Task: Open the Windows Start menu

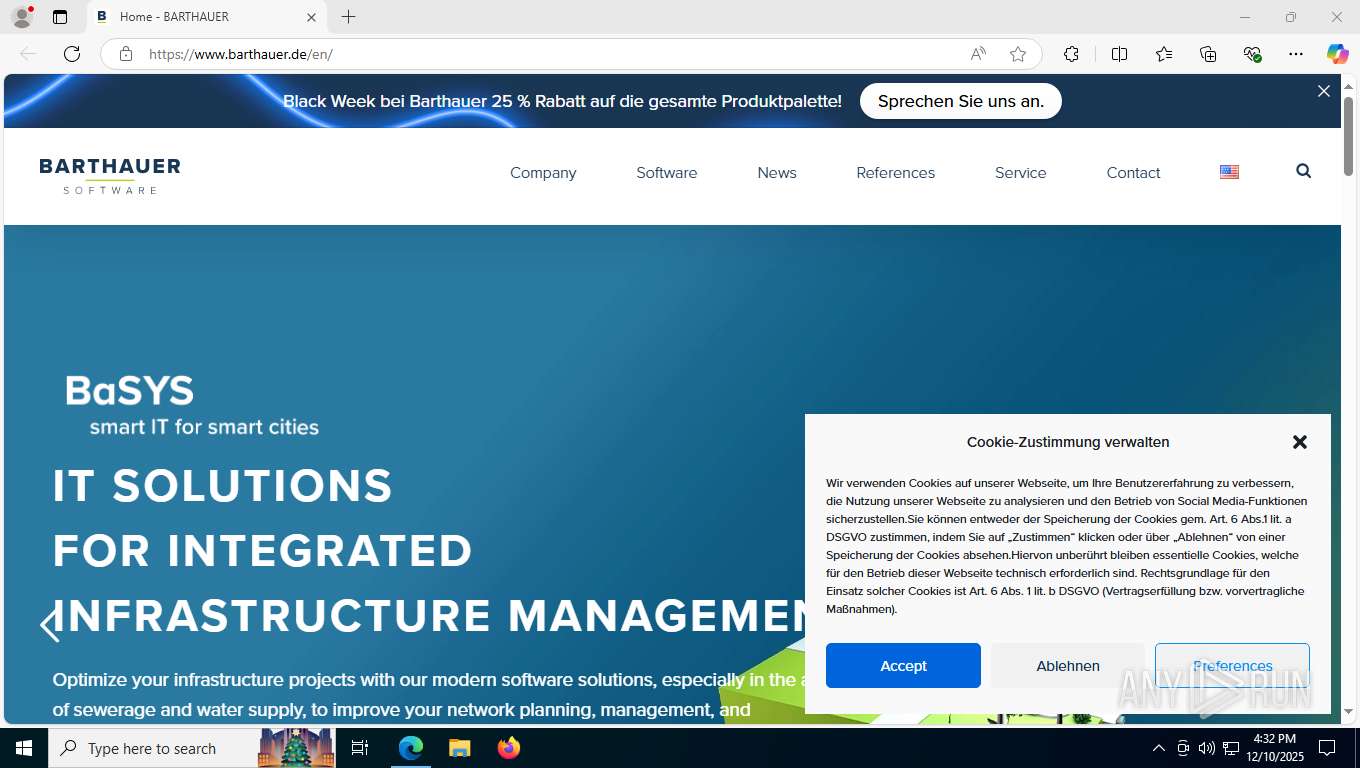Action: 24,748
